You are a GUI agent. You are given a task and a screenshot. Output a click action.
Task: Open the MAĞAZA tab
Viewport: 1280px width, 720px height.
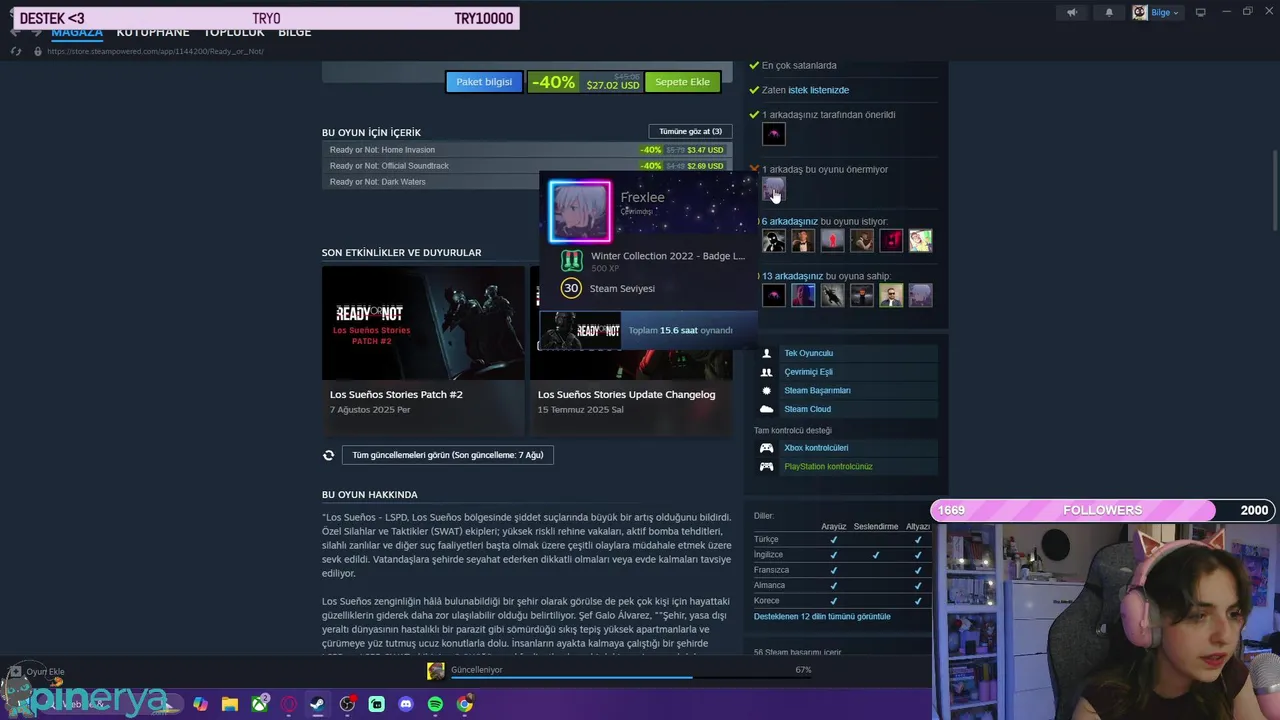click(x=77, y=33)
